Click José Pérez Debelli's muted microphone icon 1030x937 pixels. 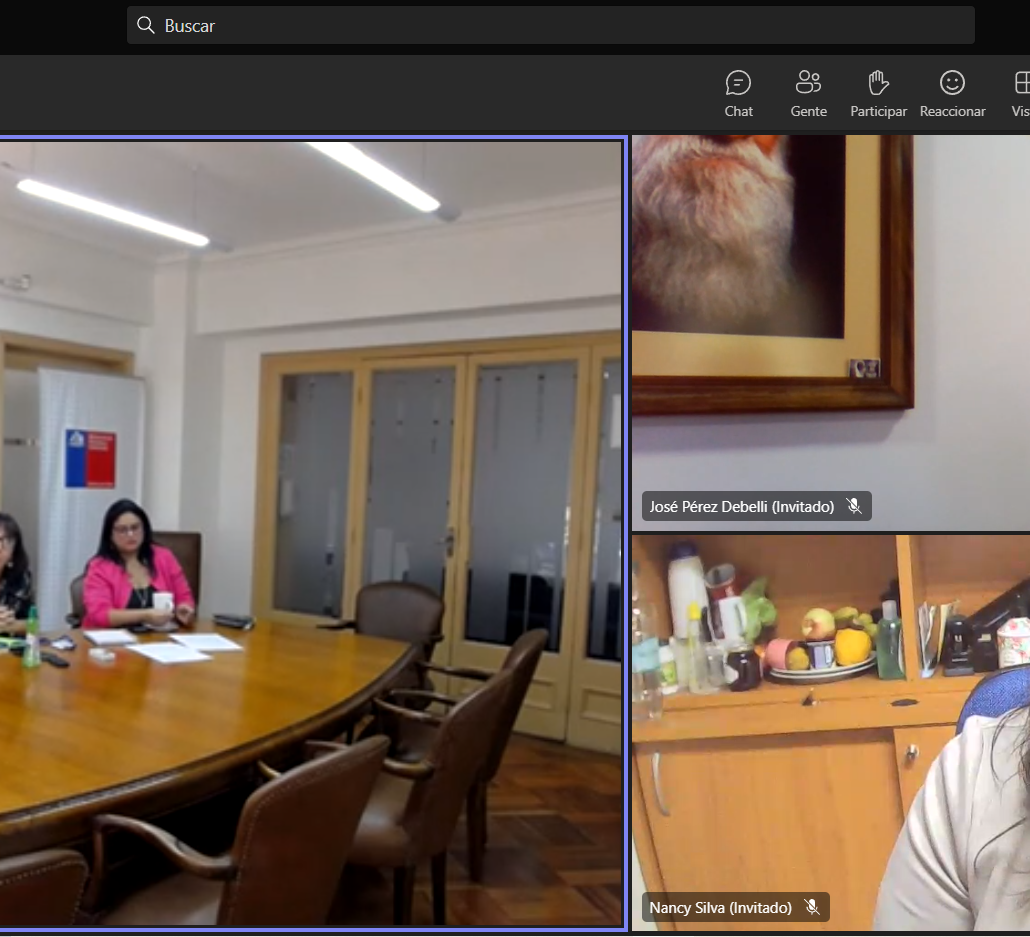(x=854, y=506)
